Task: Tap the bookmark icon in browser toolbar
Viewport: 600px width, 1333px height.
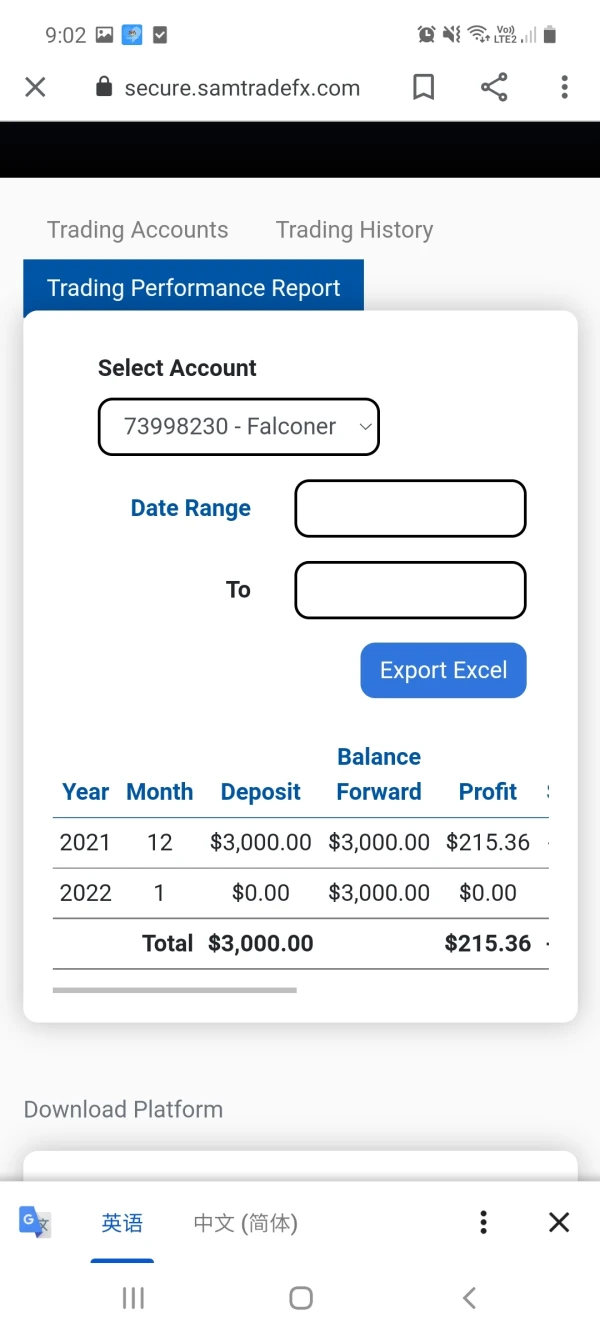Action: point(424,88)
